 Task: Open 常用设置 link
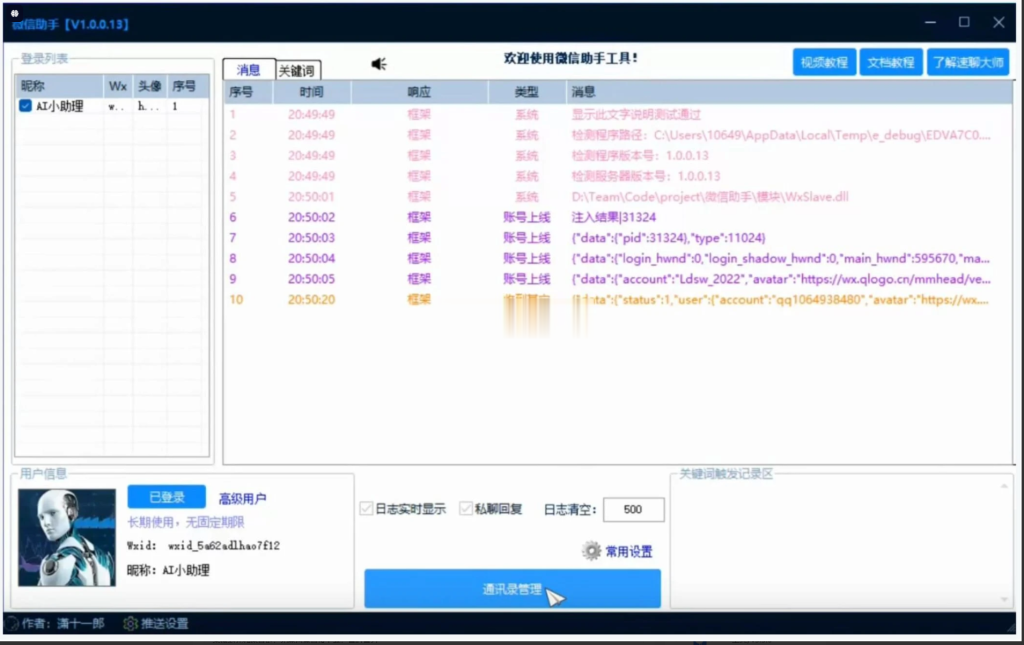pyautogui.click(x=628, y=552)
